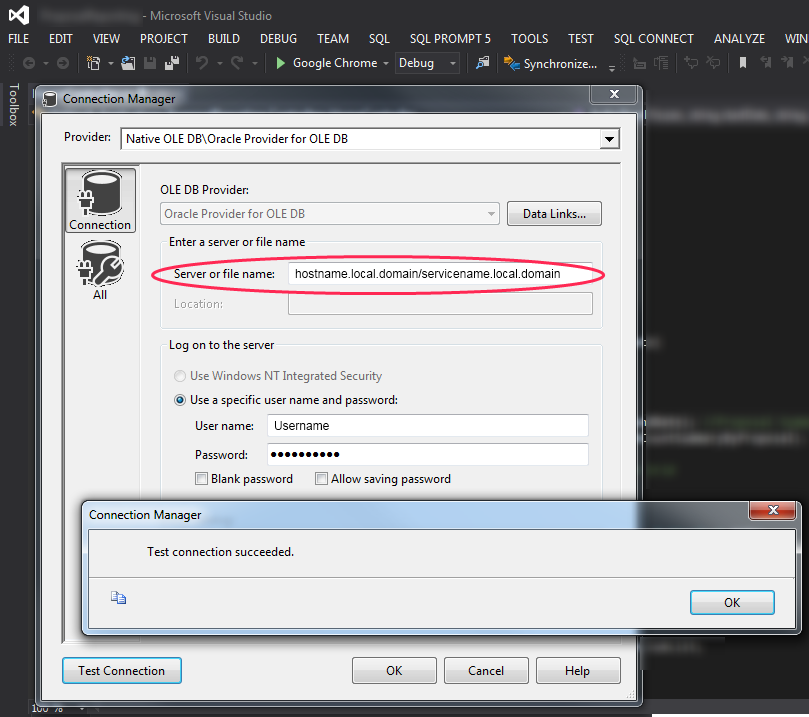
Task: Open the SQL PROMPT 5 menu
Action: point(449,38)
